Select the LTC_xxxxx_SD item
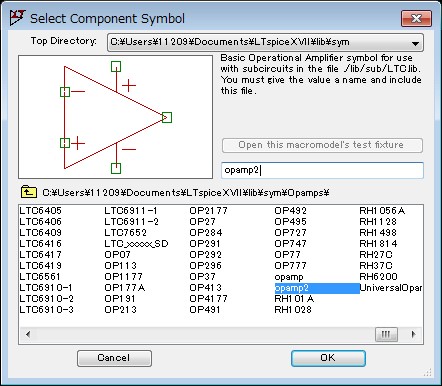 point(136,244)
